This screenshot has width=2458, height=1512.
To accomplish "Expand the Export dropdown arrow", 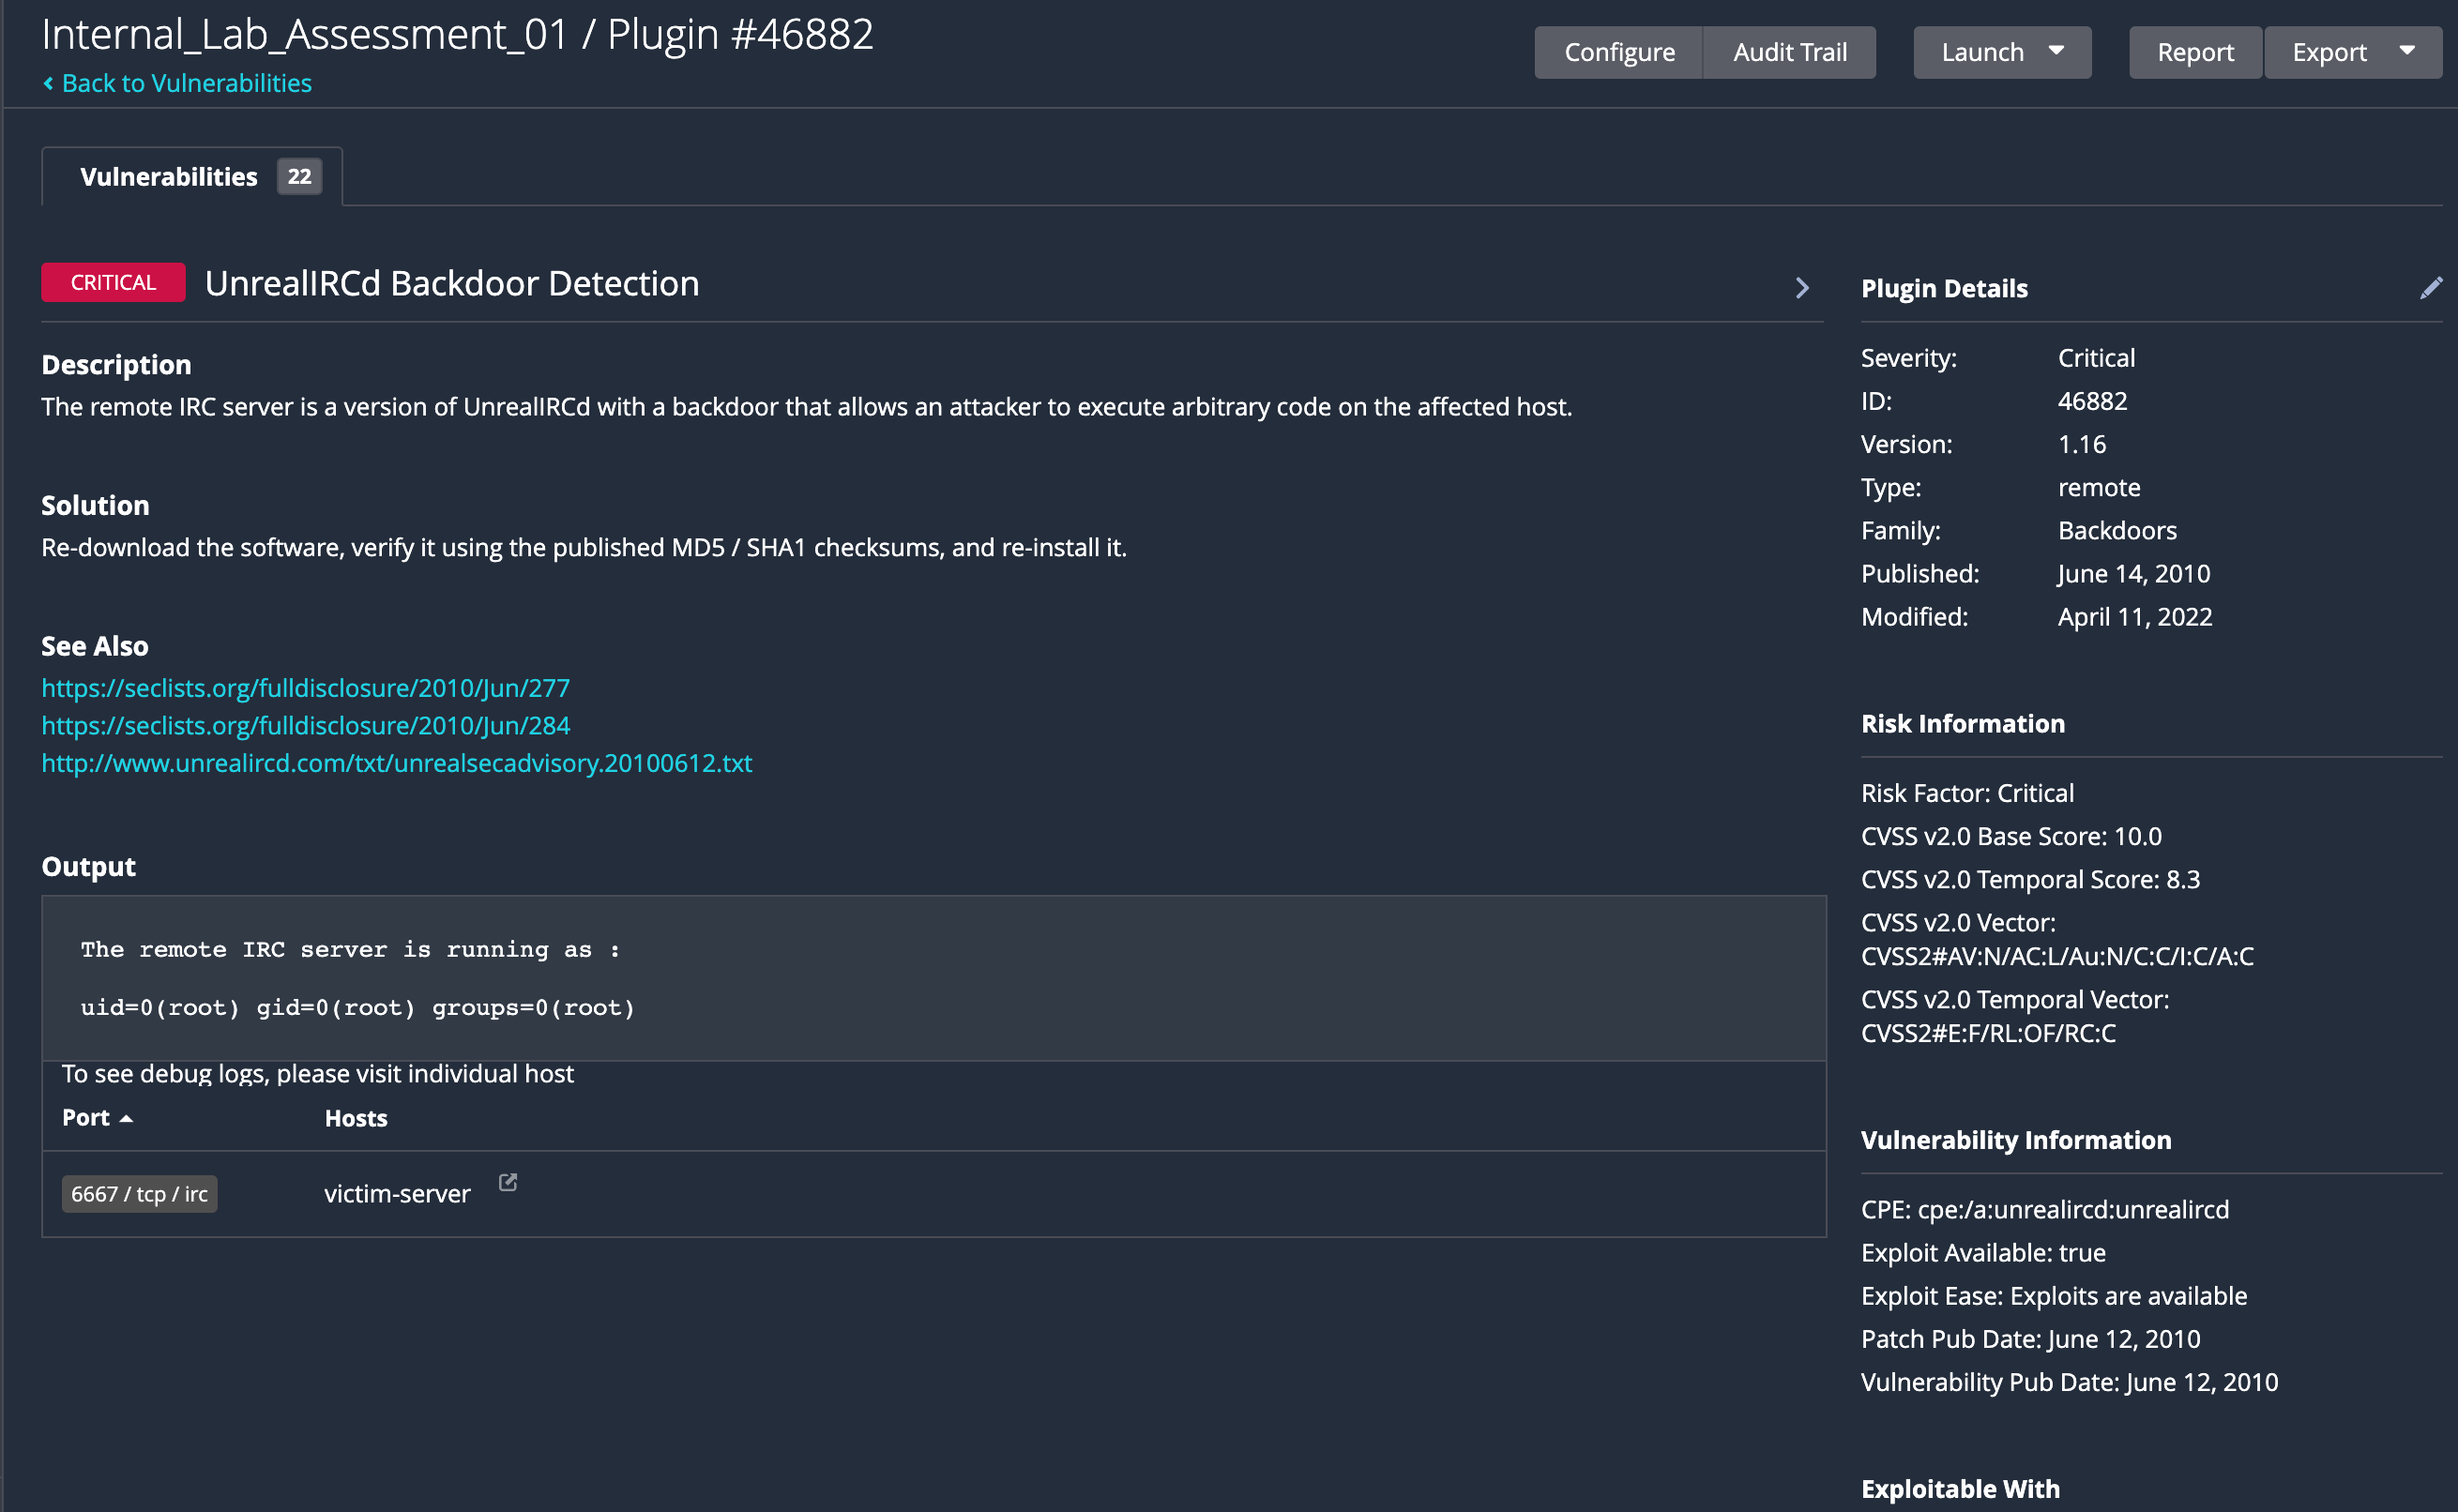I will pos(2407,51).
